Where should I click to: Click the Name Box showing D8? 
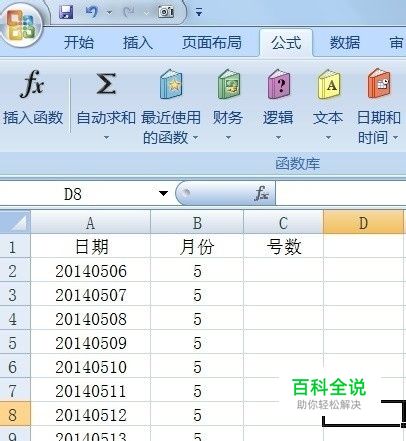coord(73,194)
